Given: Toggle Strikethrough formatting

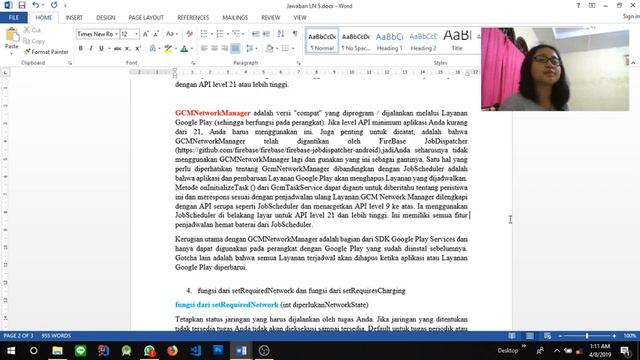Looking at the screenshot, I should click(118, 48).
